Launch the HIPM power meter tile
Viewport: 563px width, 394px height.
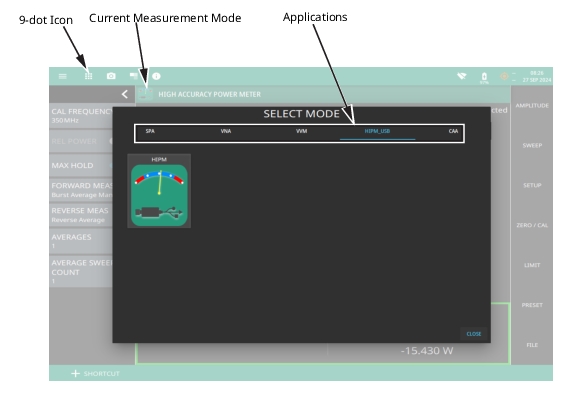pos(159,191)
